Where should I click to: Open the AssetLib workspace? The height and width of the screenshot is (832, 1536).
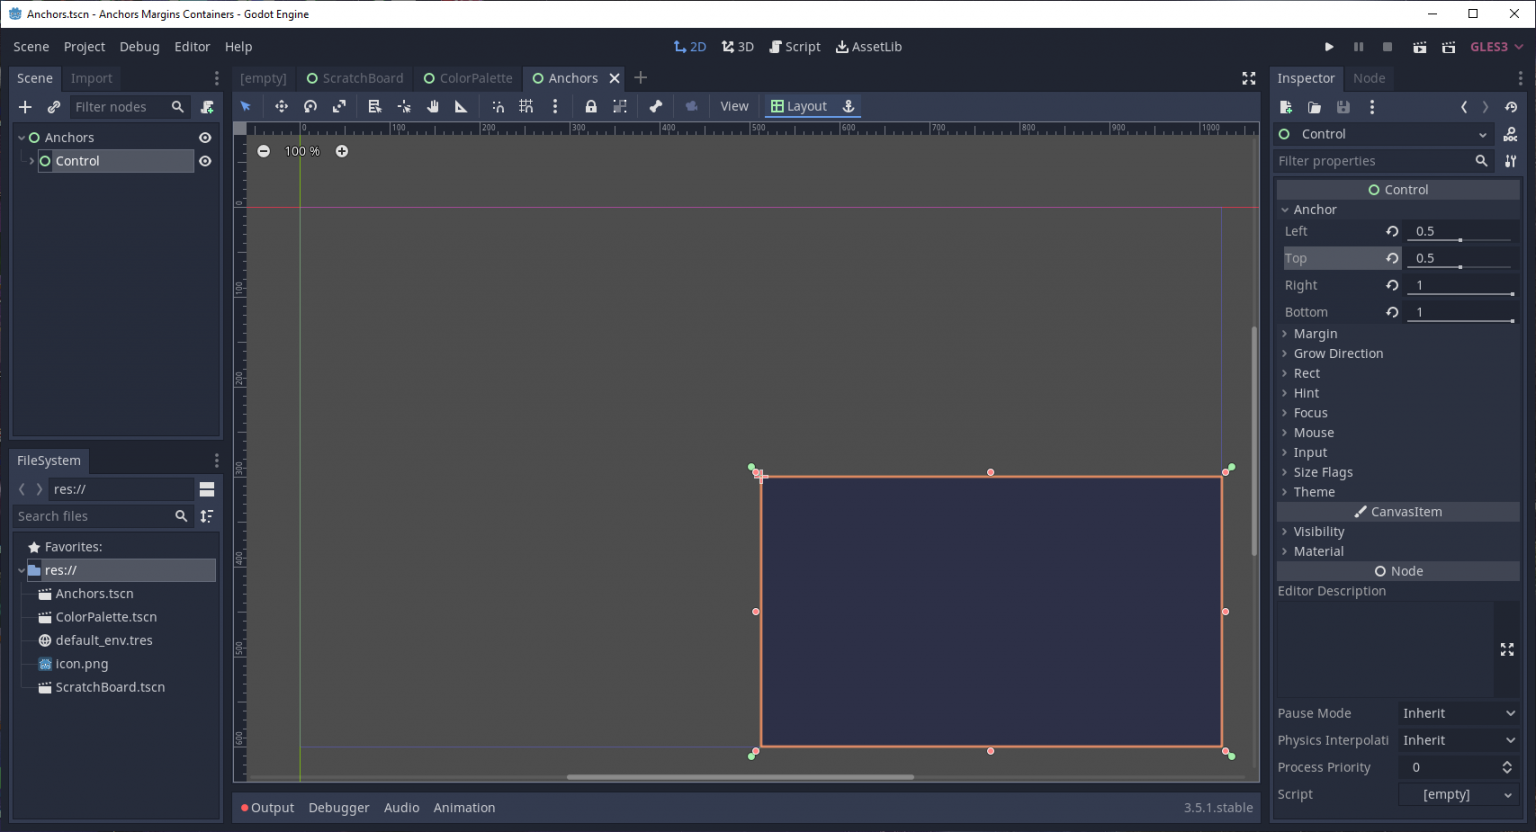click(868, 46)
